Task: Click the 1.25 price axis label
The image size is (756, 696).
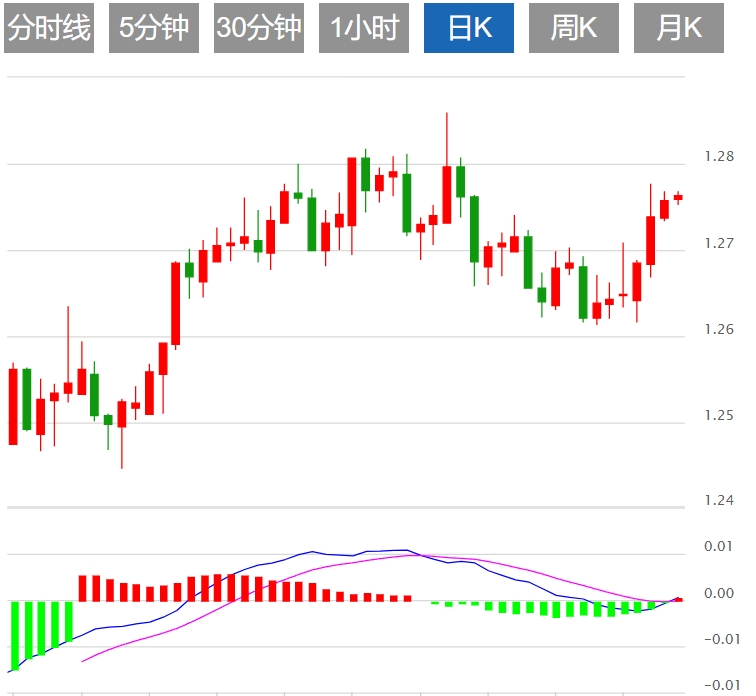Action: tap(719, 415)
